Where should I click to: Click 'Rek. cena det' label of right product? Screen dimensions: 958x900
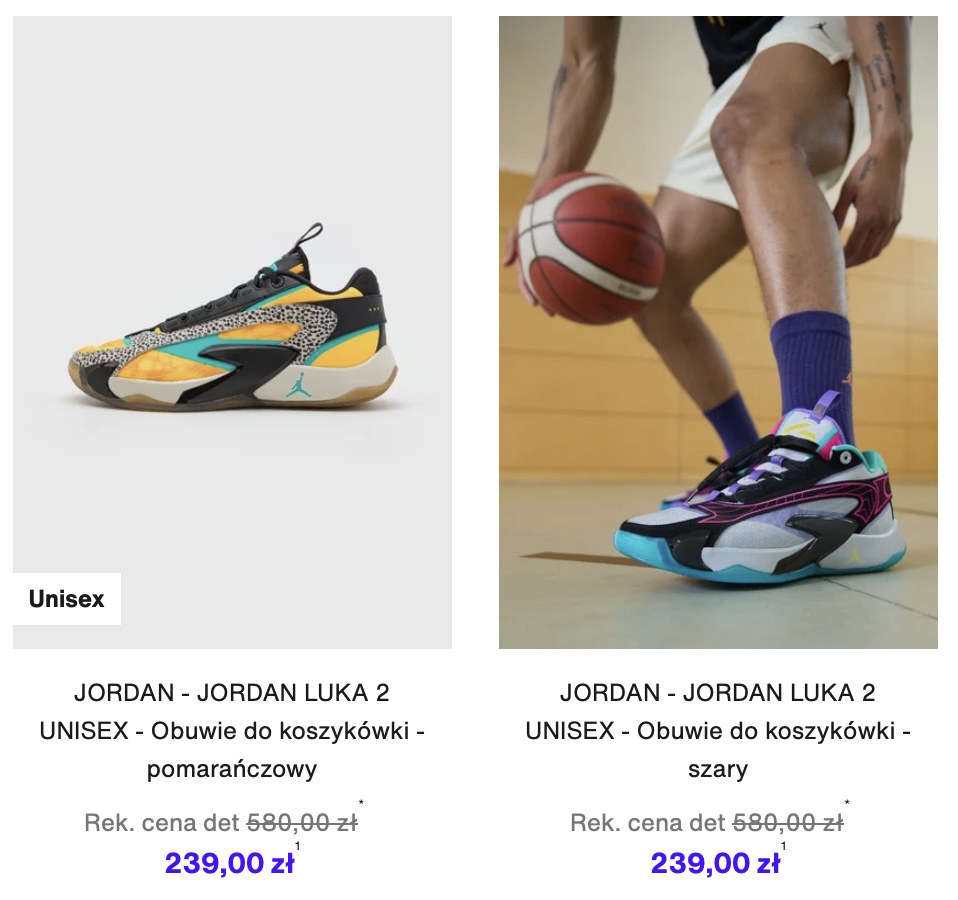point(648,824)
